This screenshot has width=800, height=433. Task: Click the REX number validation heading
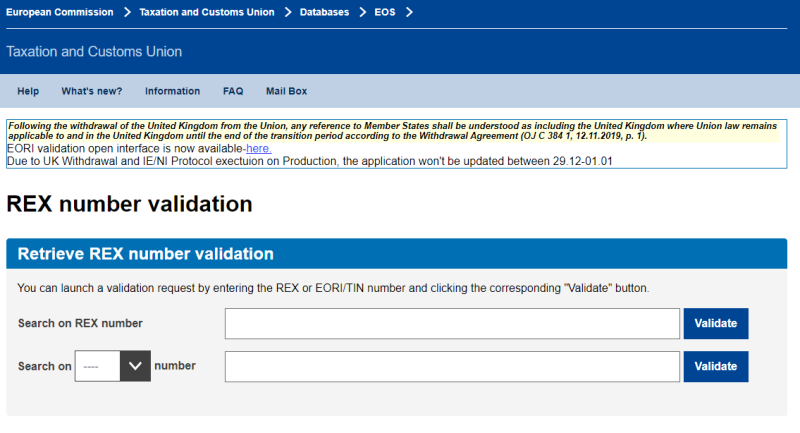point(129,204)
